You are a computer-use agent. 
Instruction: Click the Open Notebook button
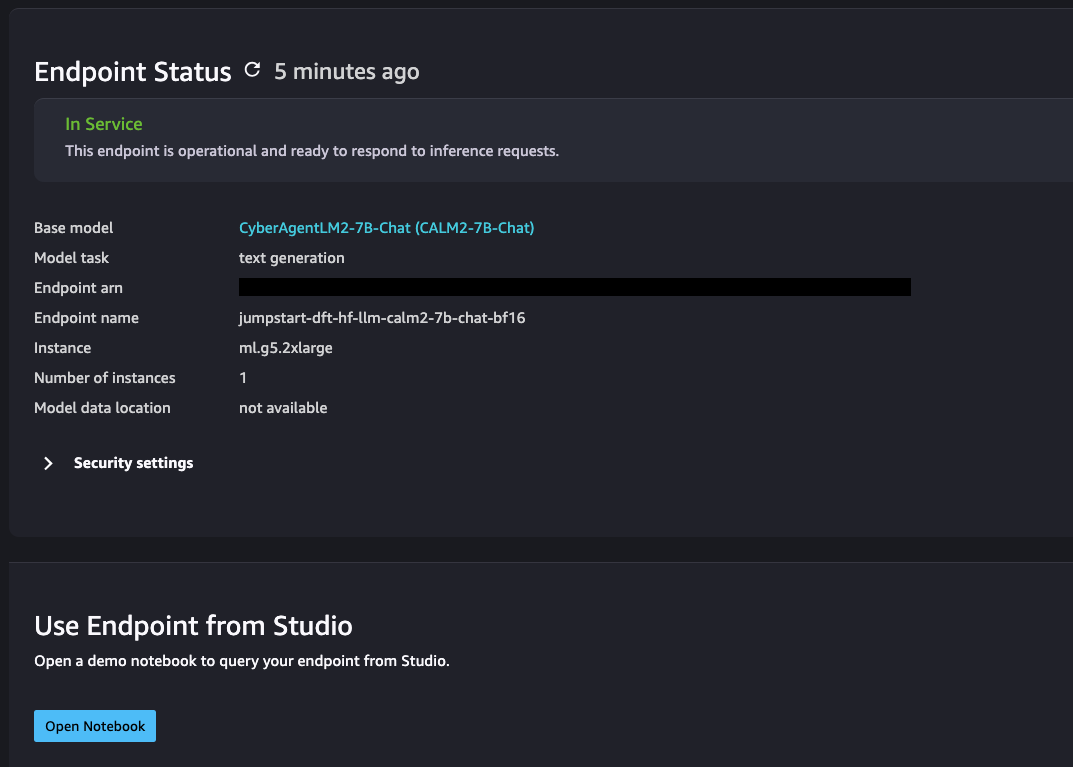pos(95,726)
